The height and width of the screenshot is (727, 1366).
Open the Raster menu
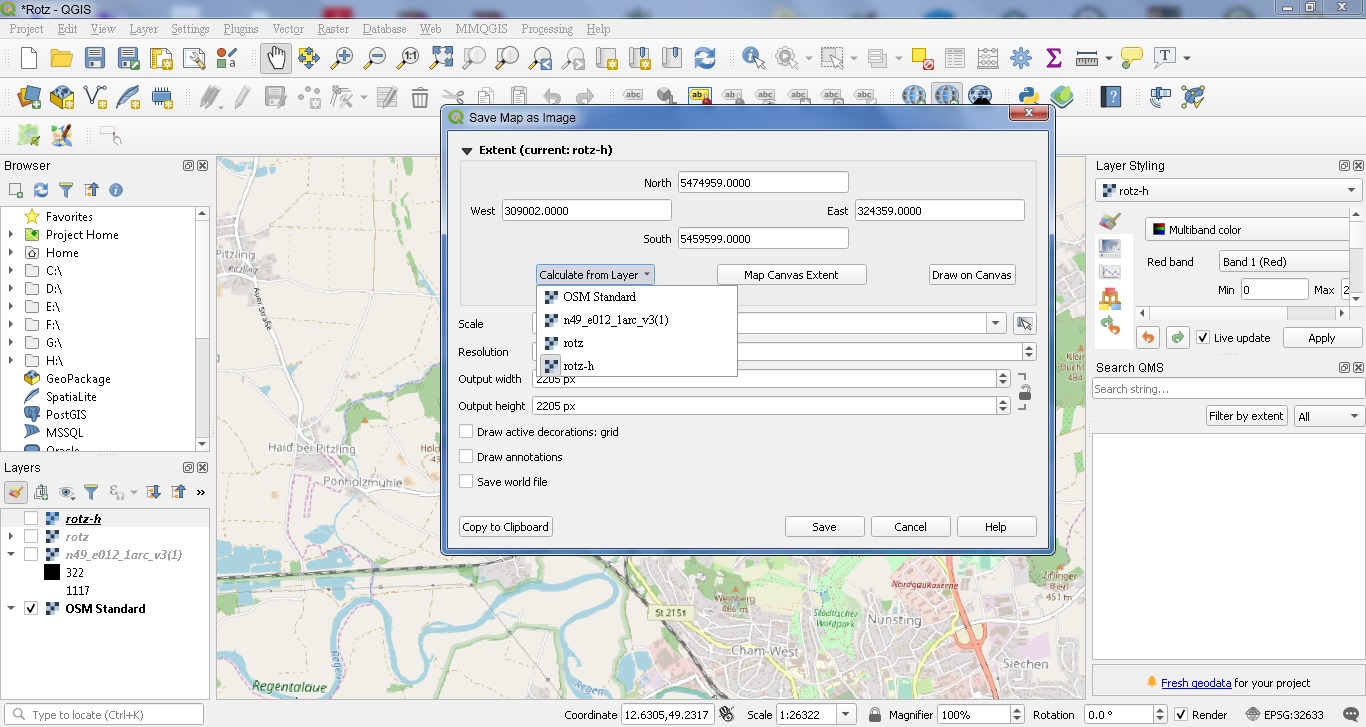click(x=333, y=29)
